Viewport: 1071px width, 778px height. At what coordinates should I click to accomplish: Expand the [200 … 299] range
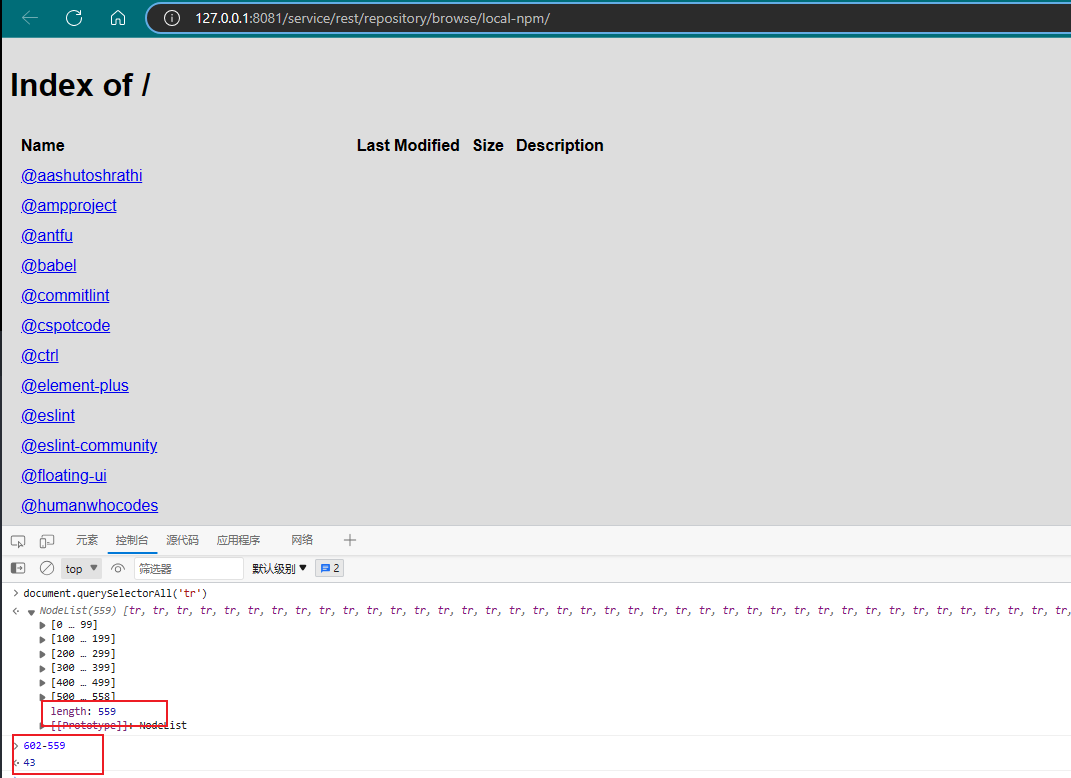[x=43, y=654]
